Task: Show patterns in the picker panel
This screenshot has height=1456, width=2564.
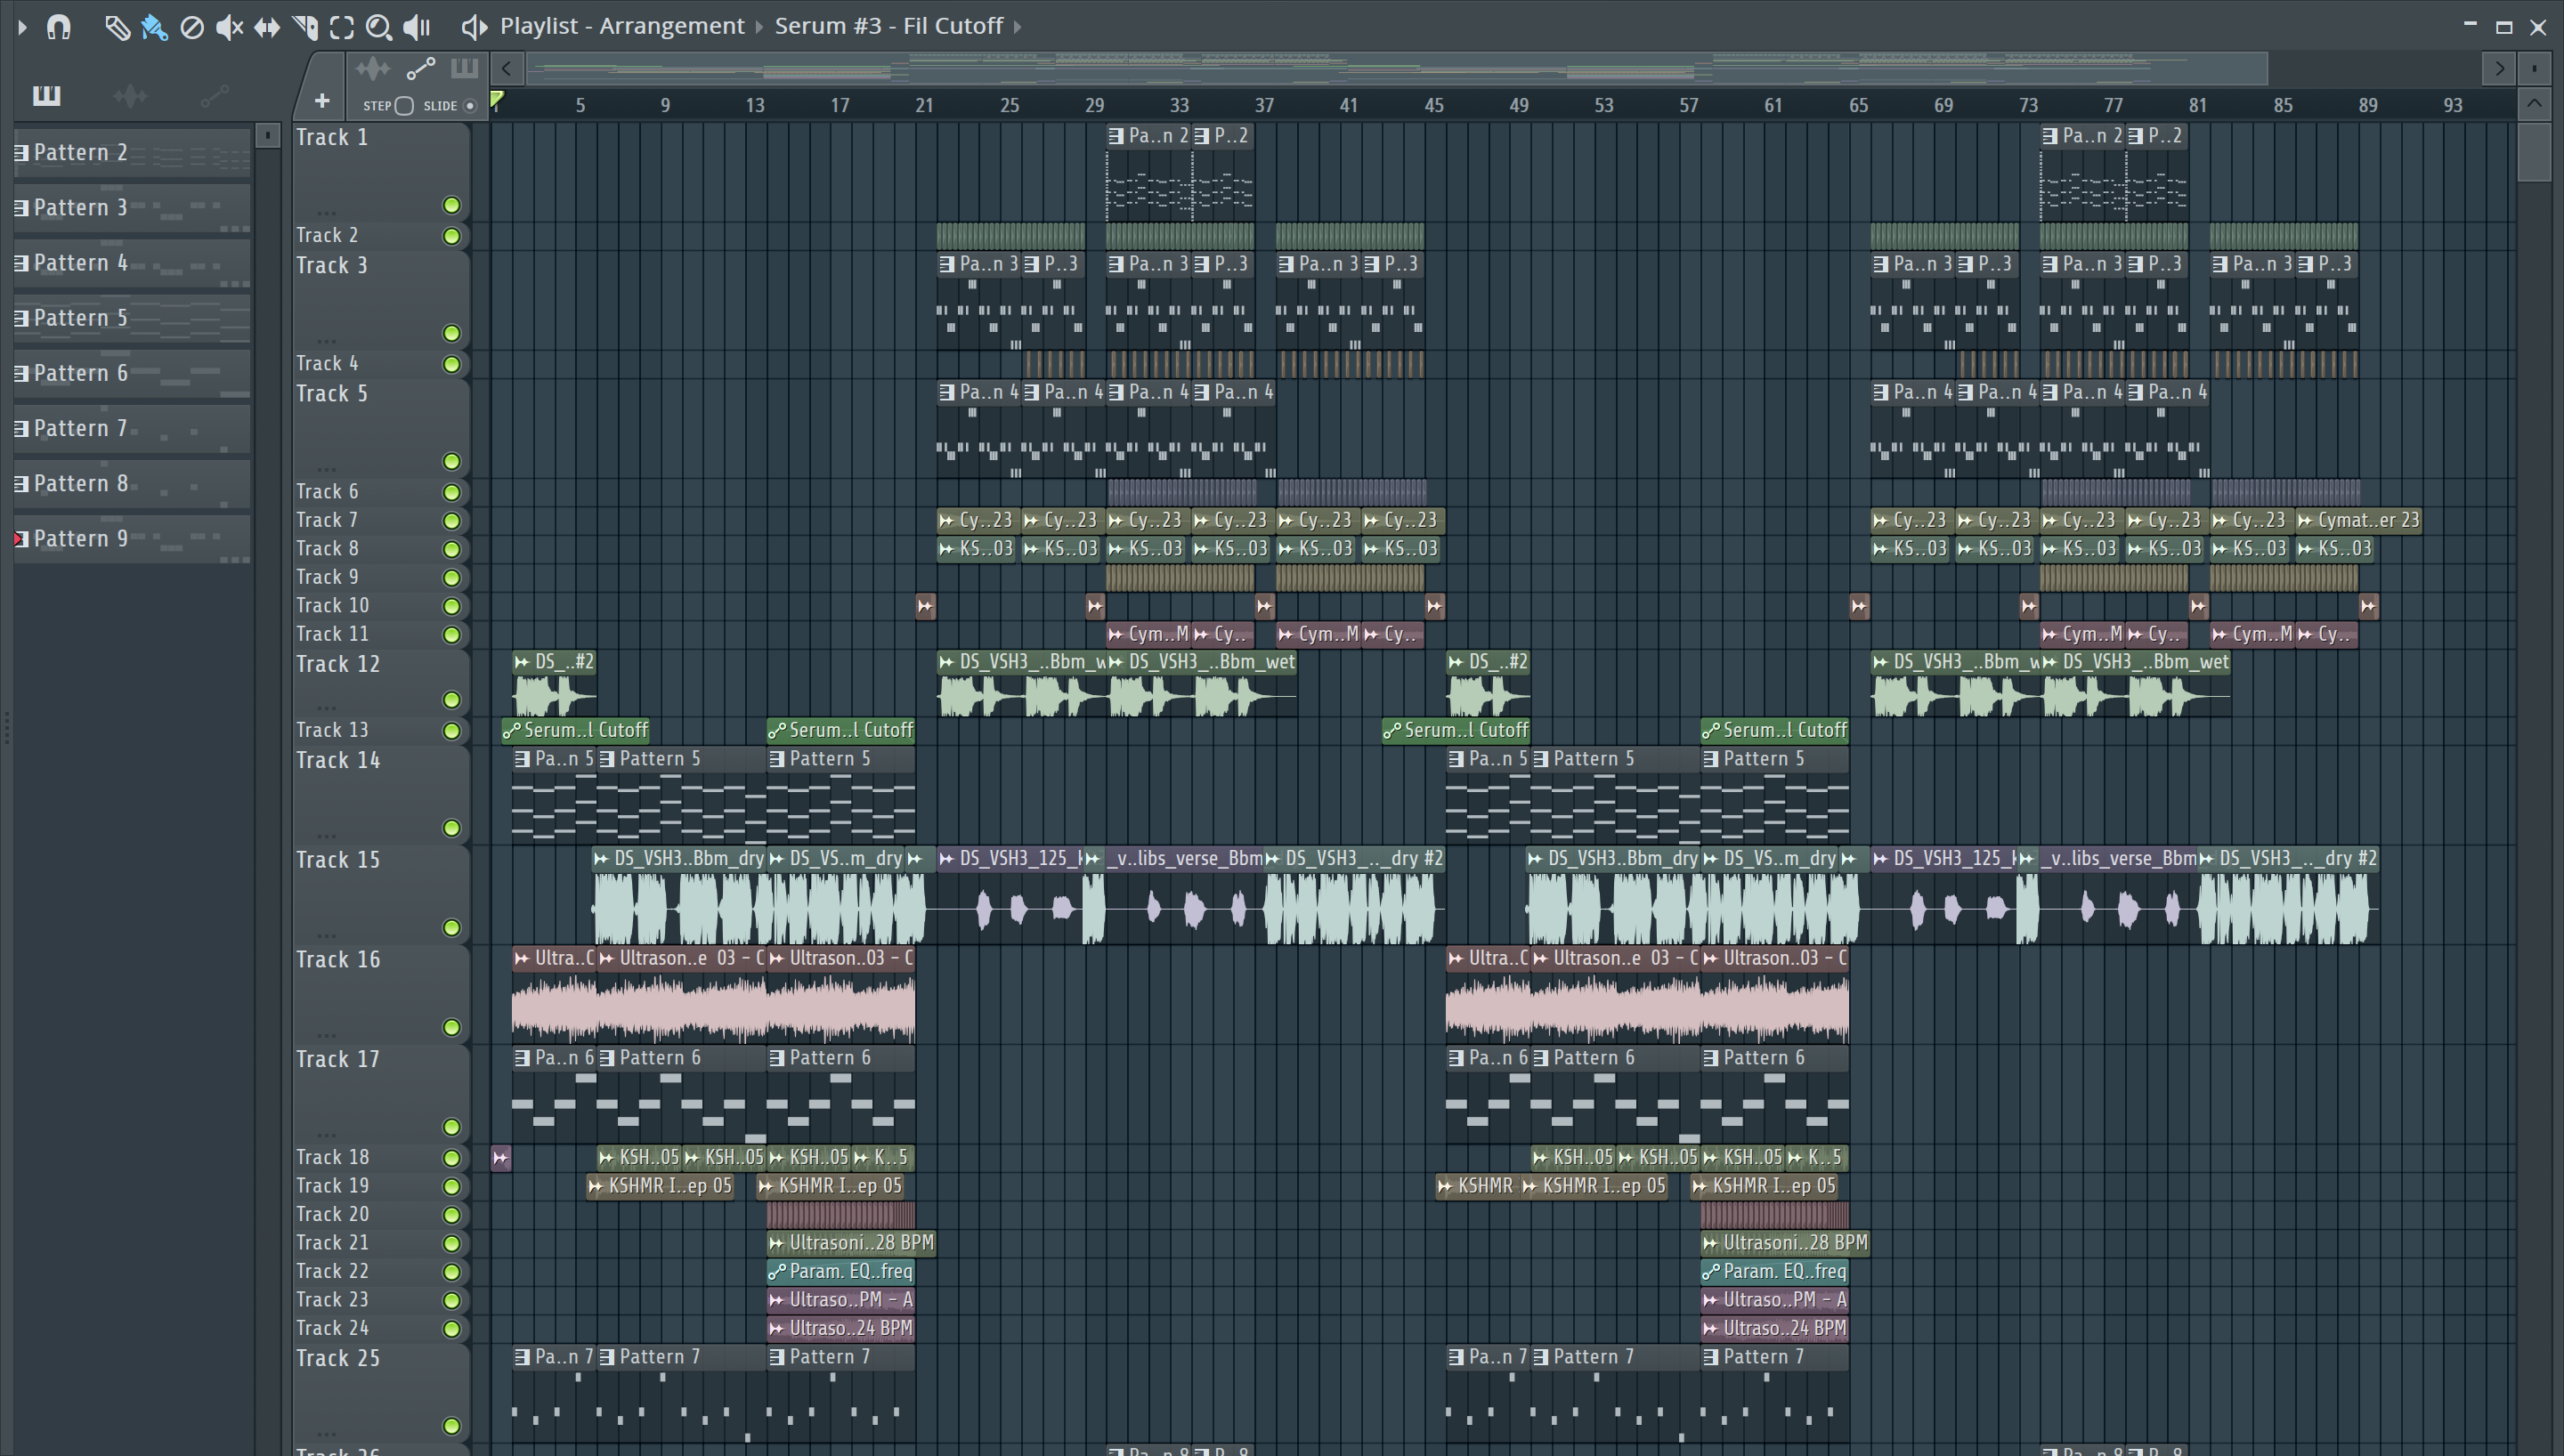Action: point(46,95)
